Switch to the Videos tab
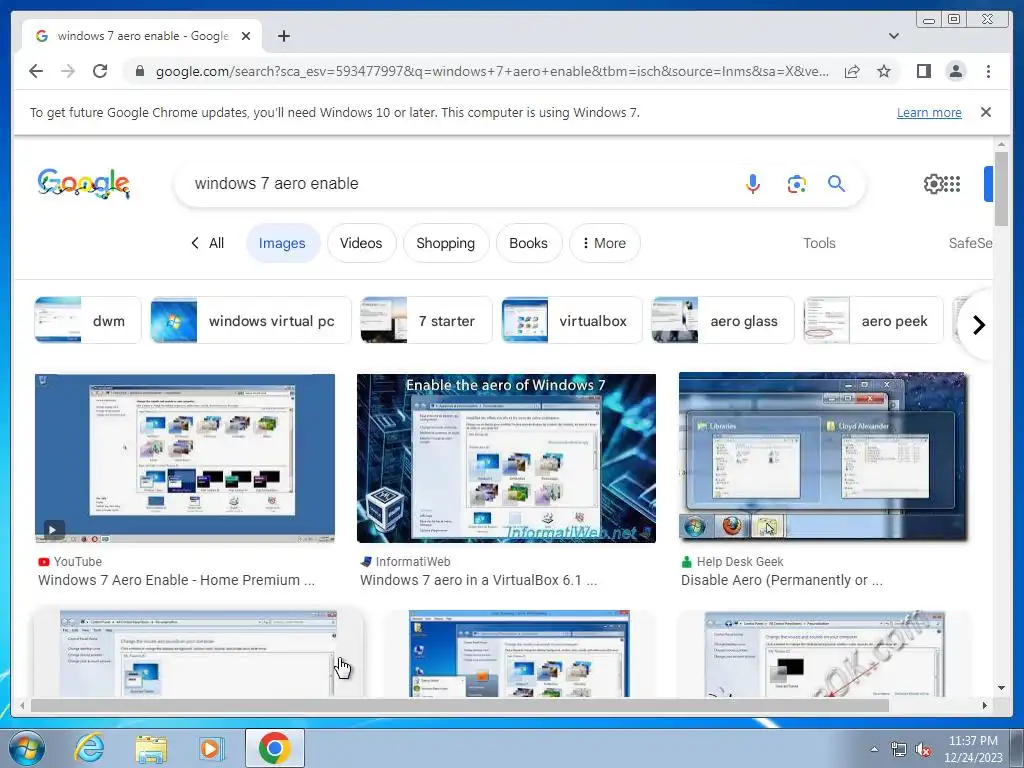1024x768 pixels. 361,243
